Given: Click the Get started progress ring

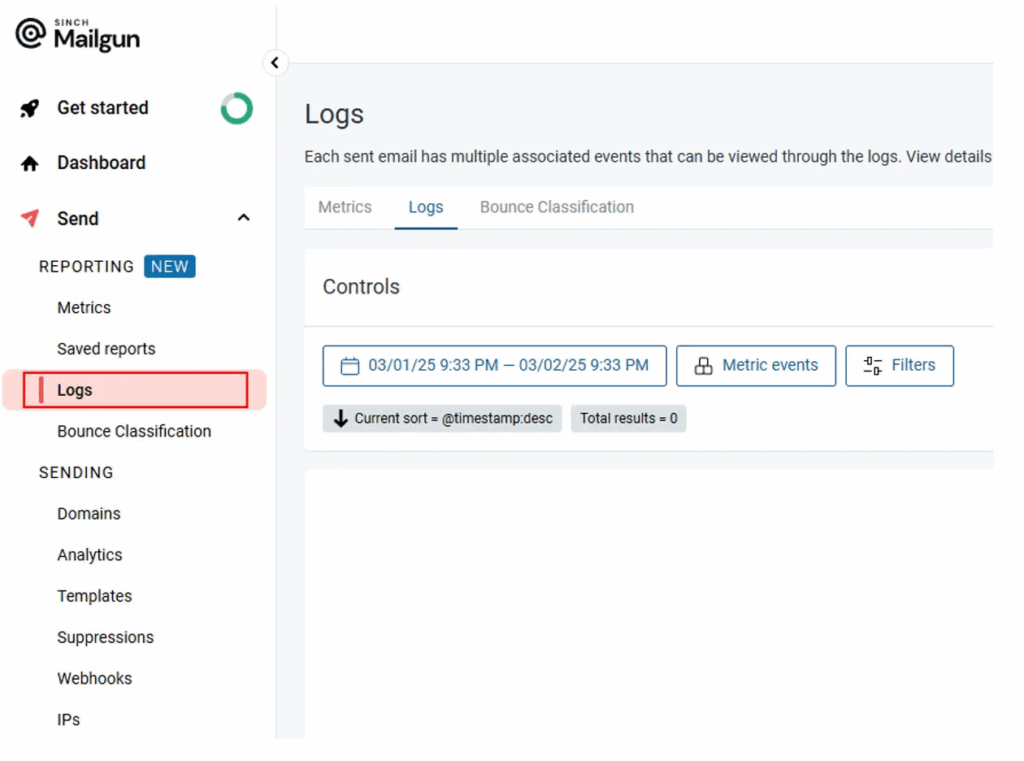Looking at the screenshot, I should click(236, 108).
